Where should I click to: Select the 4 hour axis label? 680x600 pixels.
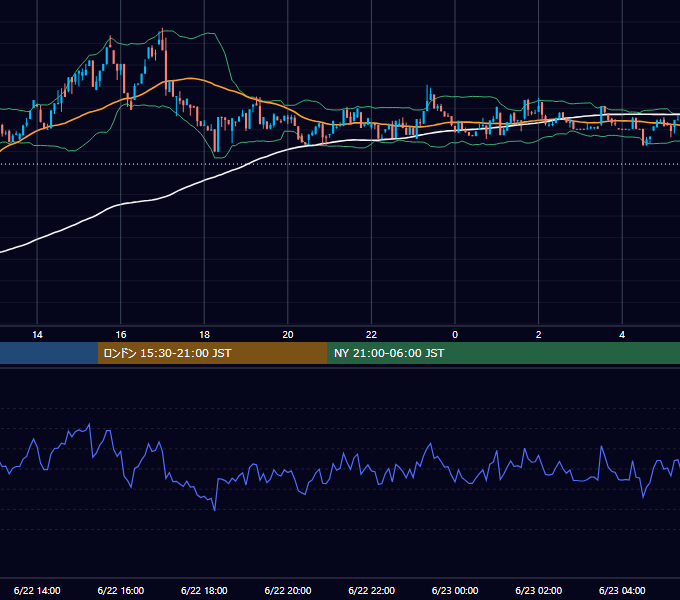click(x=622, y=335)
